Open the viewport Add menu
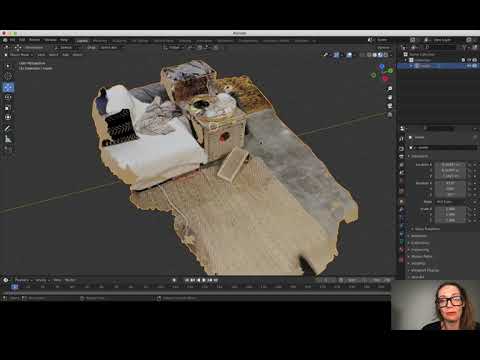This screenshot has height=360, width=480. (x=65, y=55)
